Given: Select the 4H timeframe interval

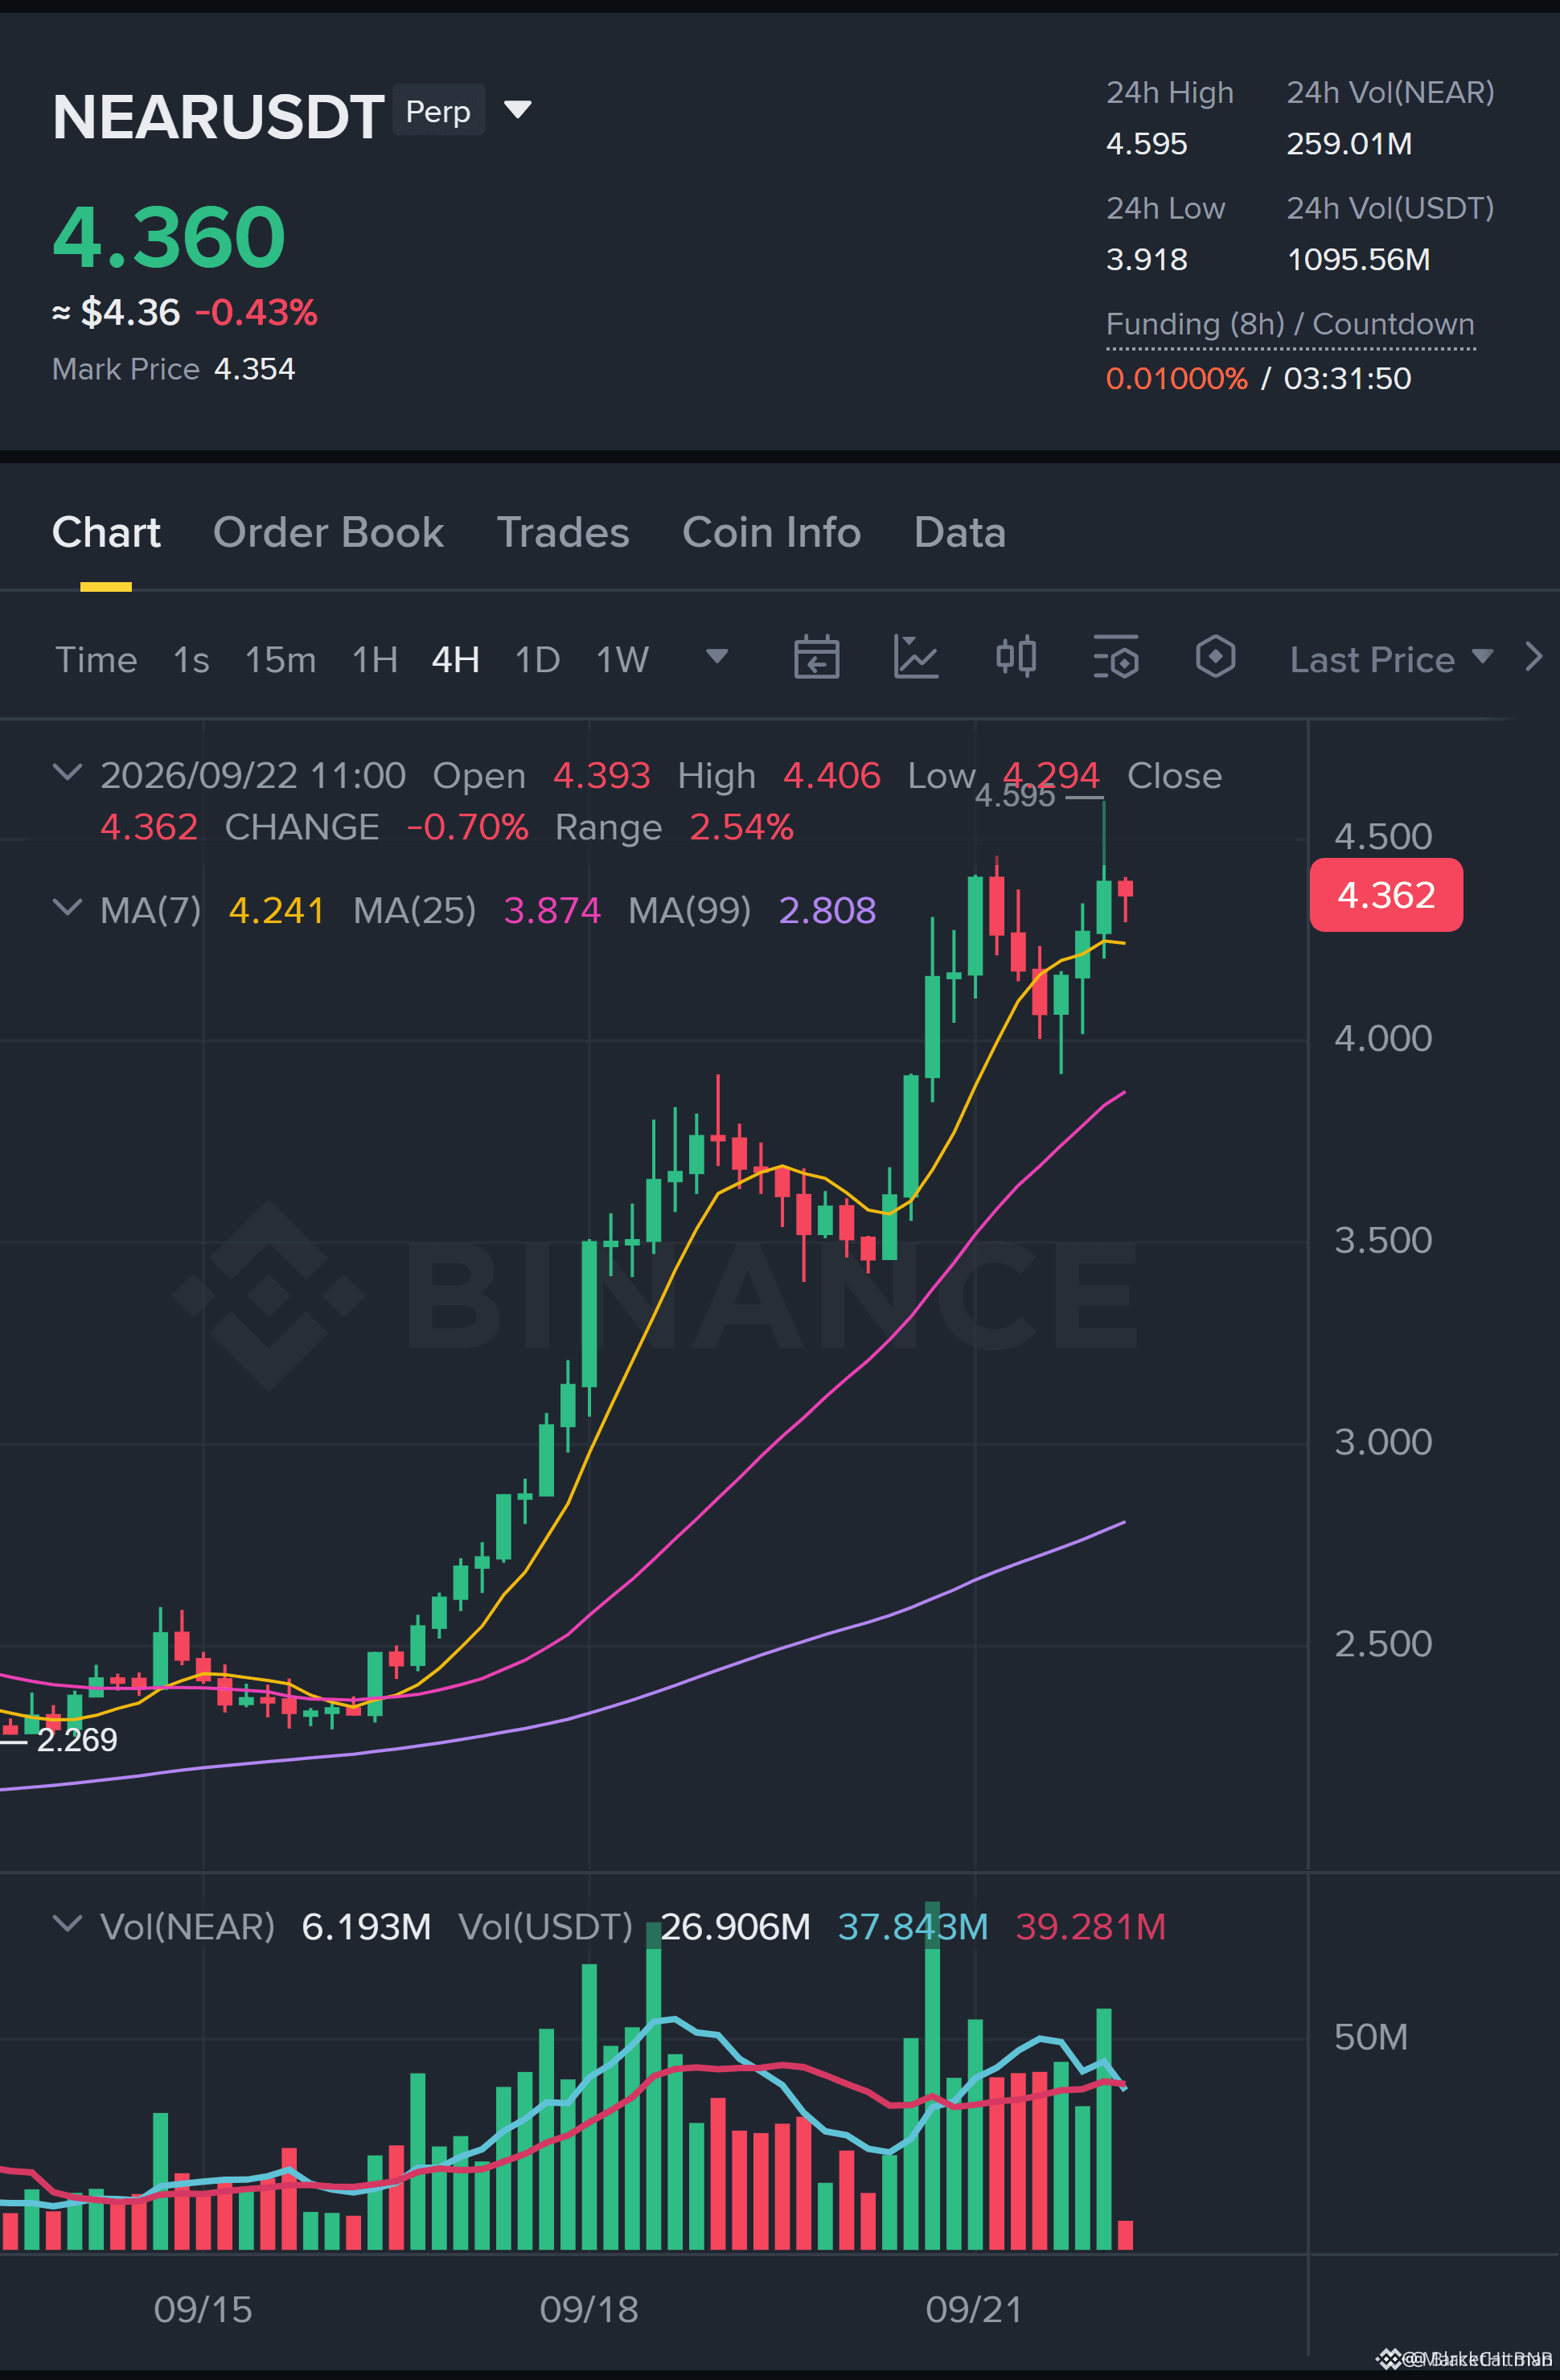Looking at the screenshot, I should coord(455,660).
